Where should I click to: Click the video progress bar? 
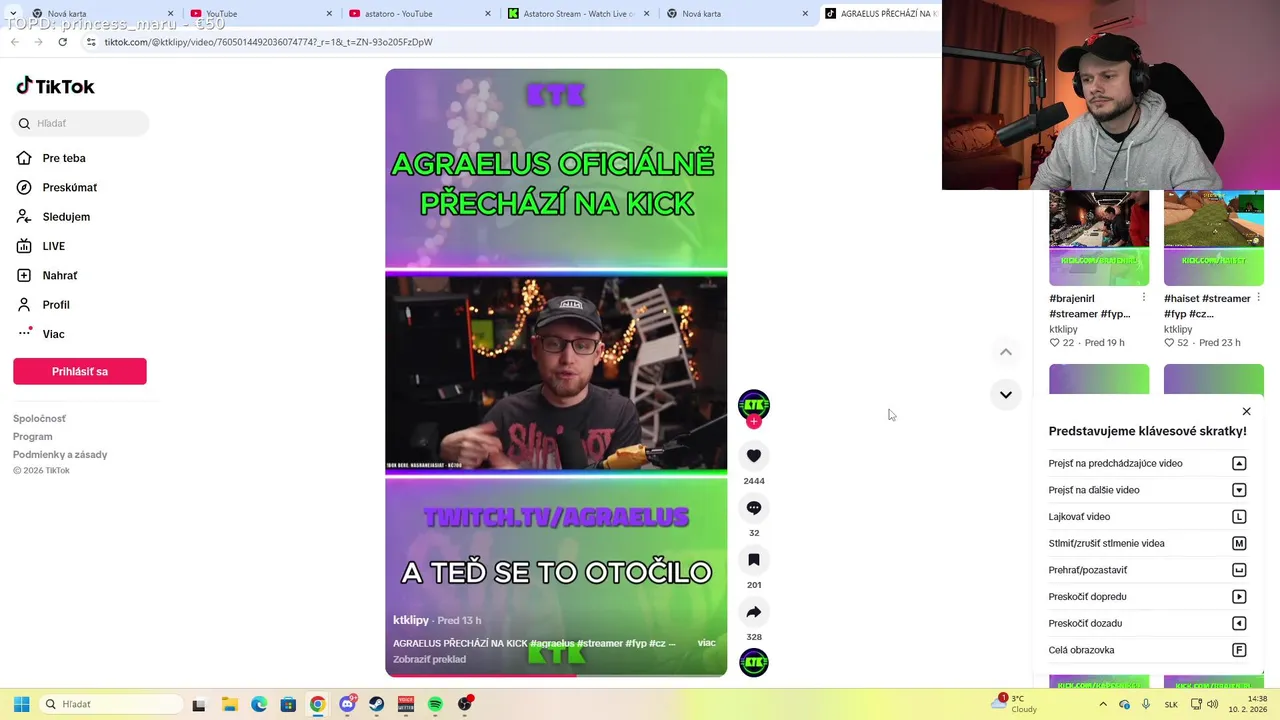click(x=556, y=675)
